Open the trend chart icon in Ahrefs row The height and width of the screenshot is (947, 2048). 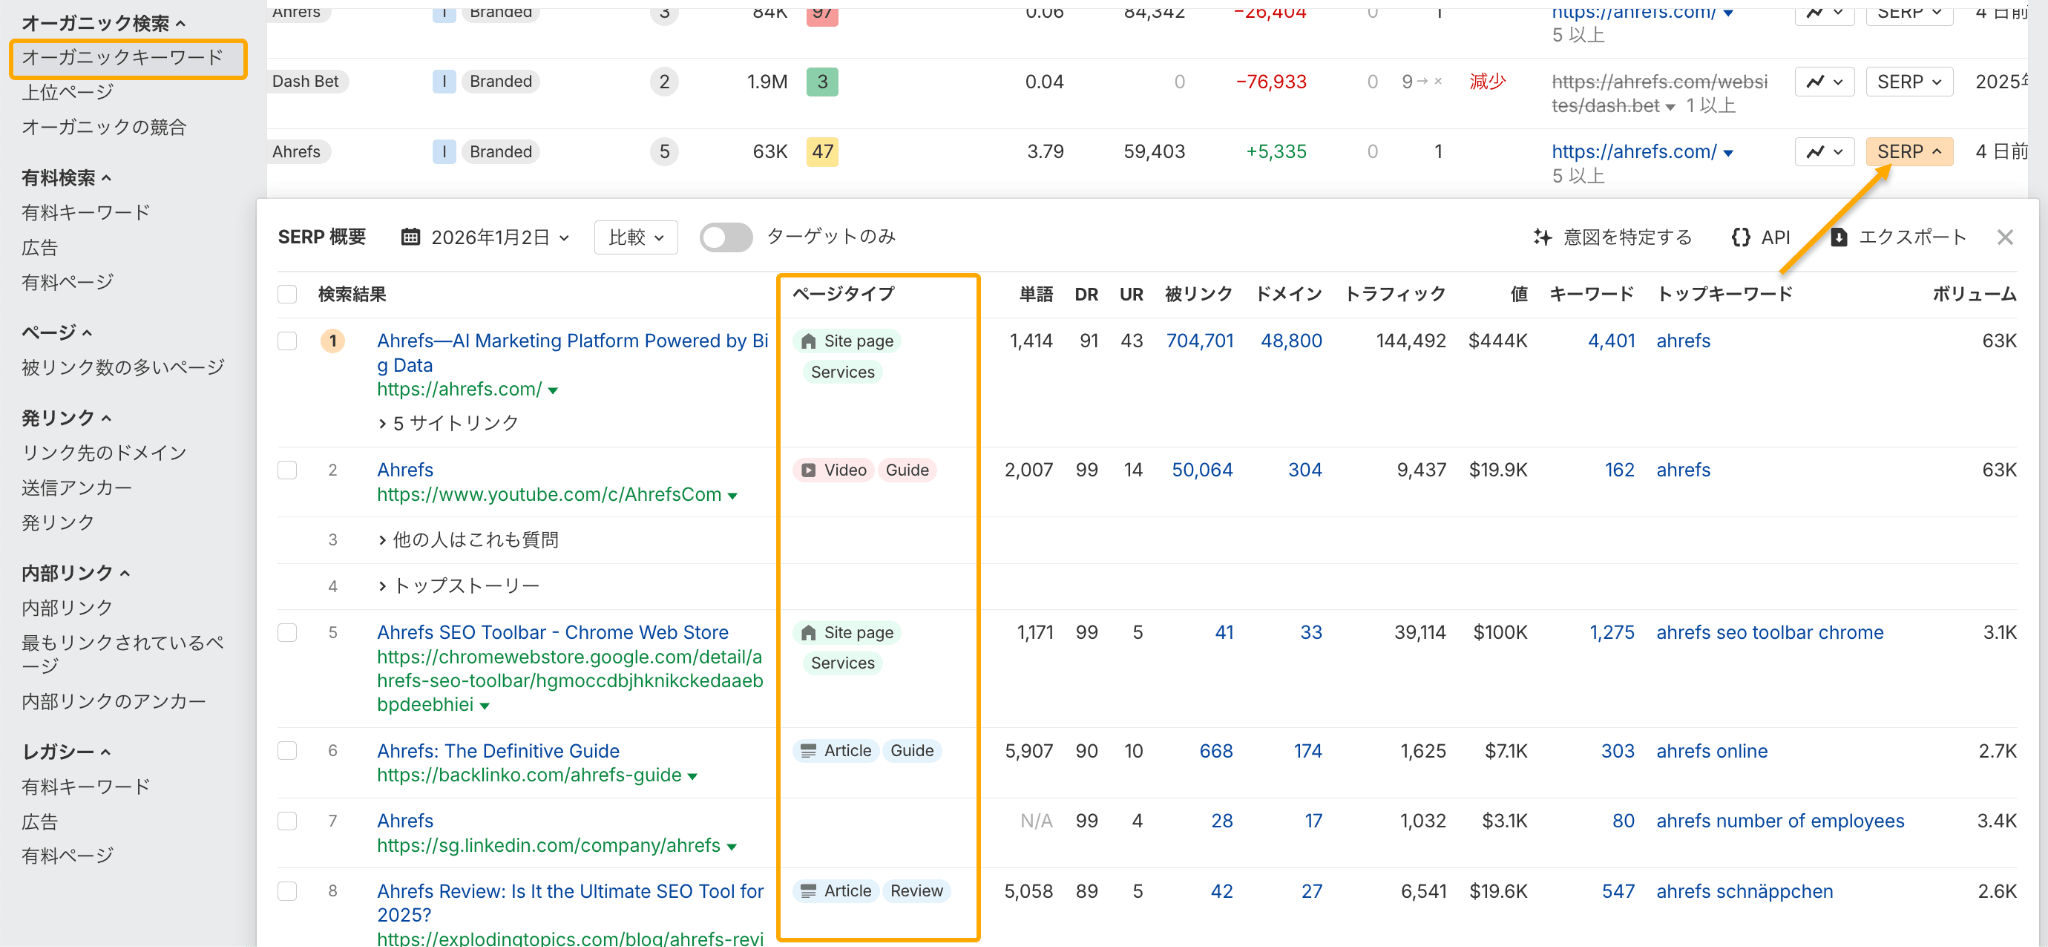coord(1824,152)
